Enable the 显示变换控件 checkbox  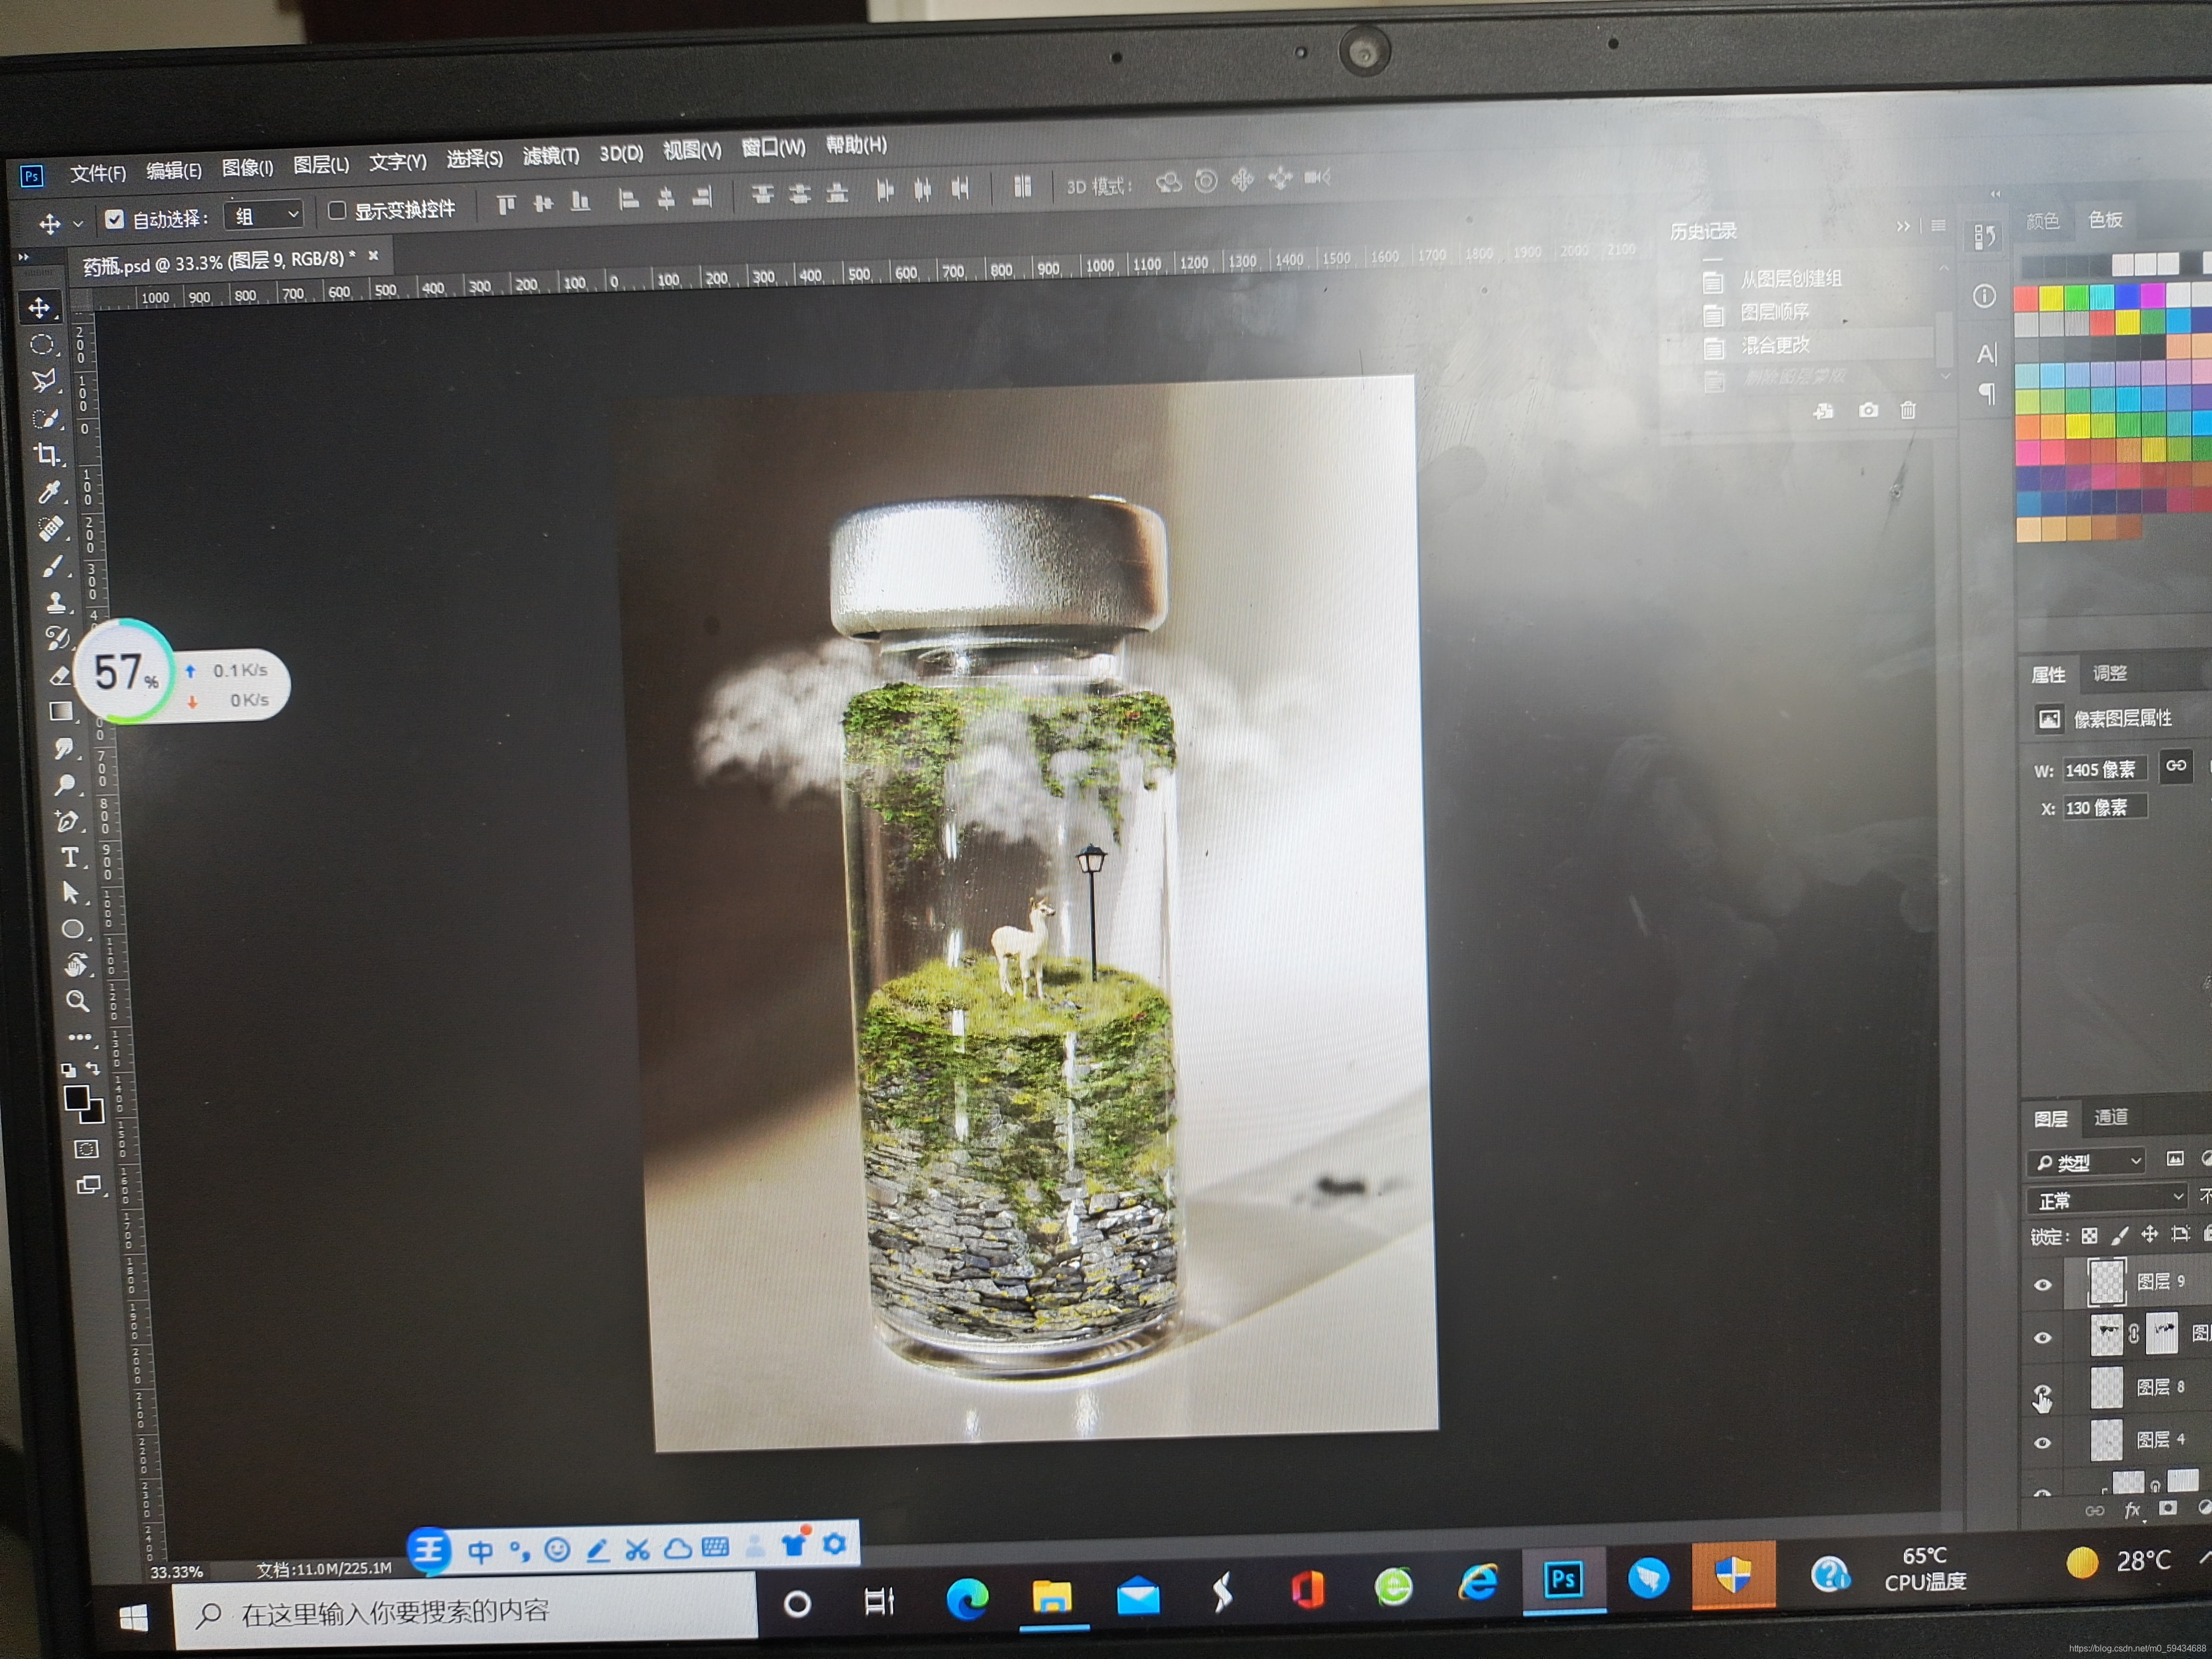(337, 210)
